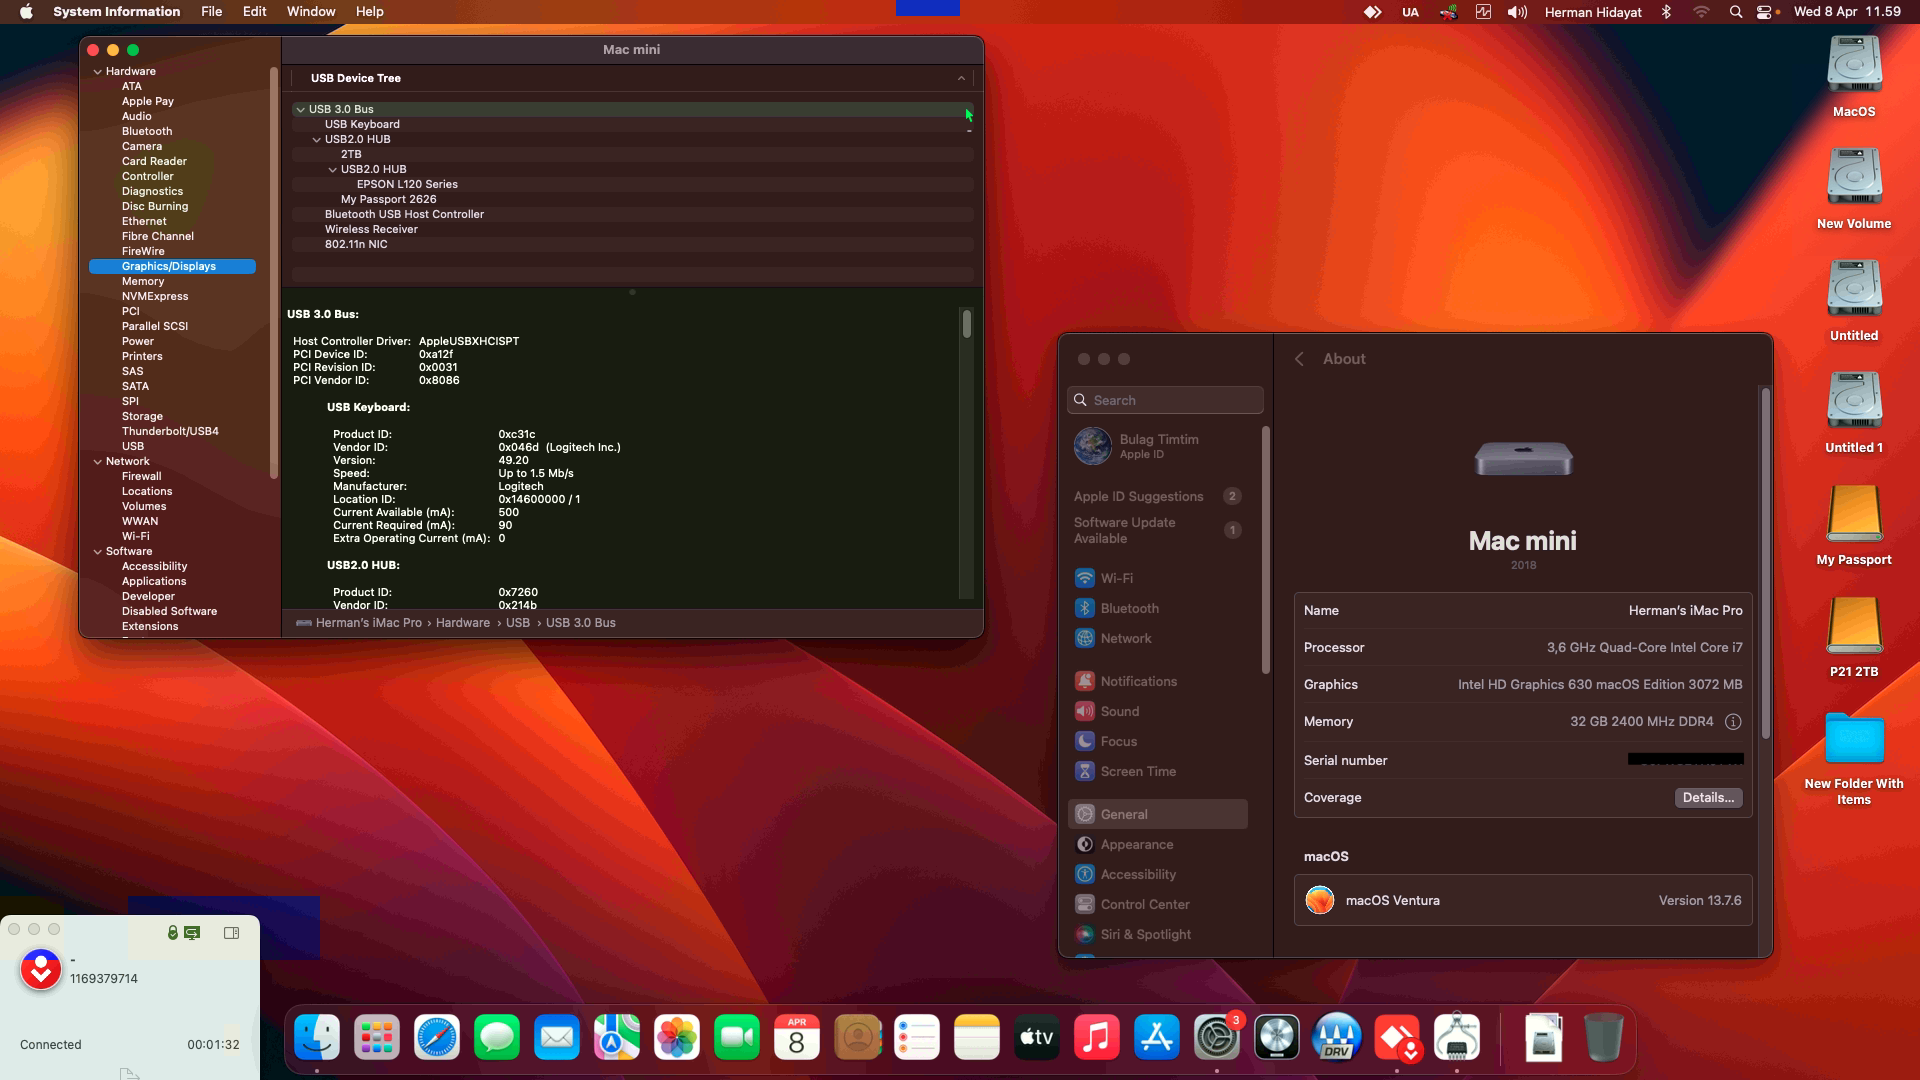The image size is (1920, 1080).
Task: Open Launchpad from the Dock
Action: (x=377, y=1038)
